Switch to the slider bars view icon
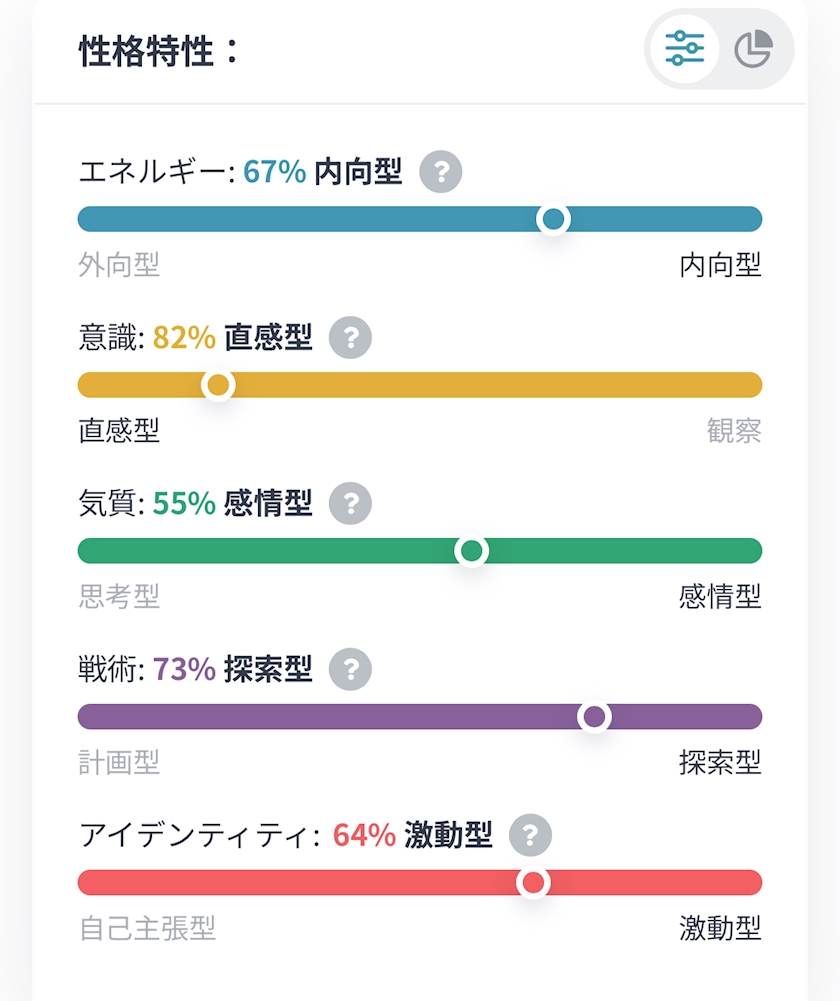The image size is (840, 1001). tap(684, 49)
